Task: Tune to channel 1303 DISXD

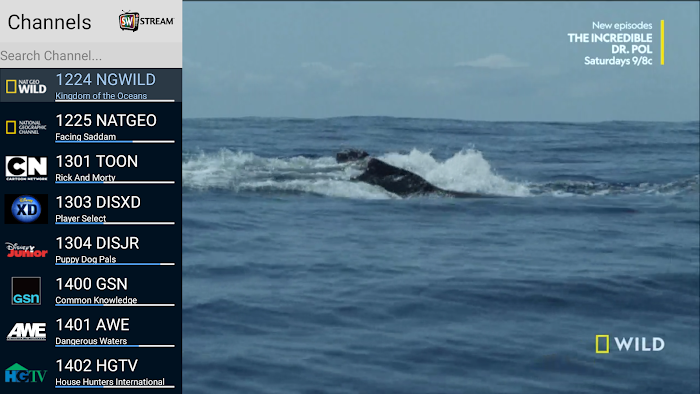Action: pos(91,208)
